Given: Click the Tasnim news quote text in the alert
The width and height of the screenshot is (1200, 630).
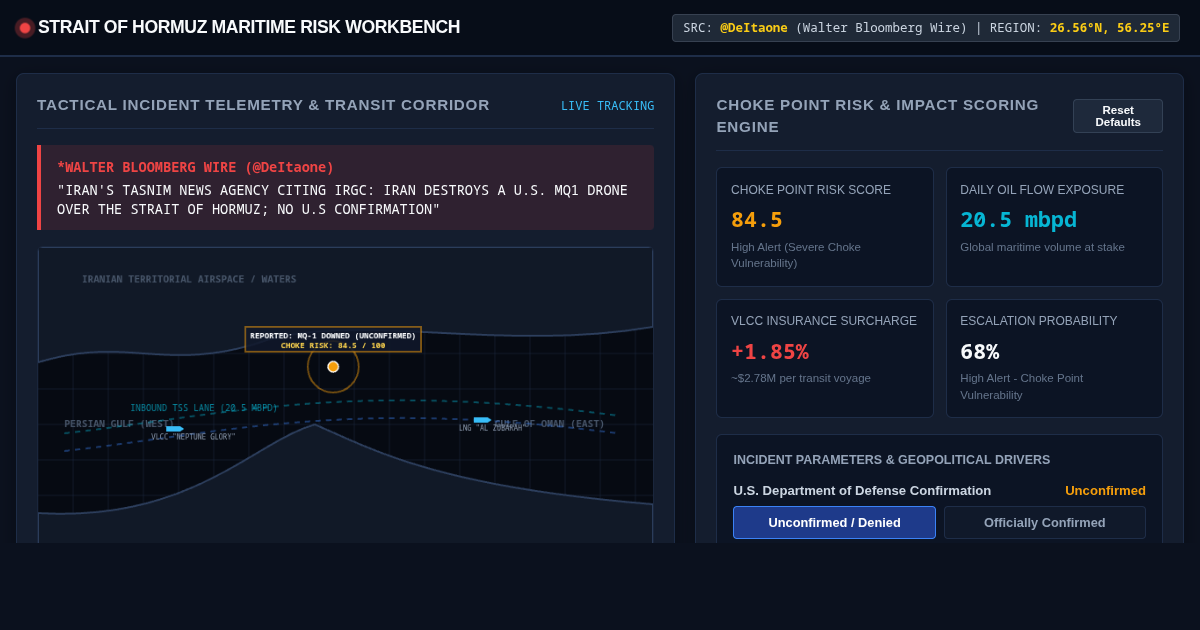Looking at the screenshot, I should pos(342,199).
